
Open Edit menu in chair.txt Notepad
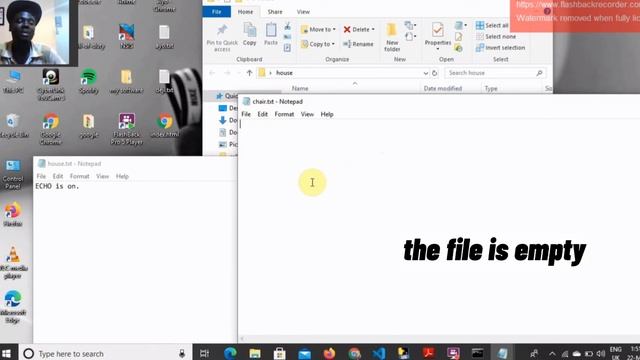[x=262, y=114]
